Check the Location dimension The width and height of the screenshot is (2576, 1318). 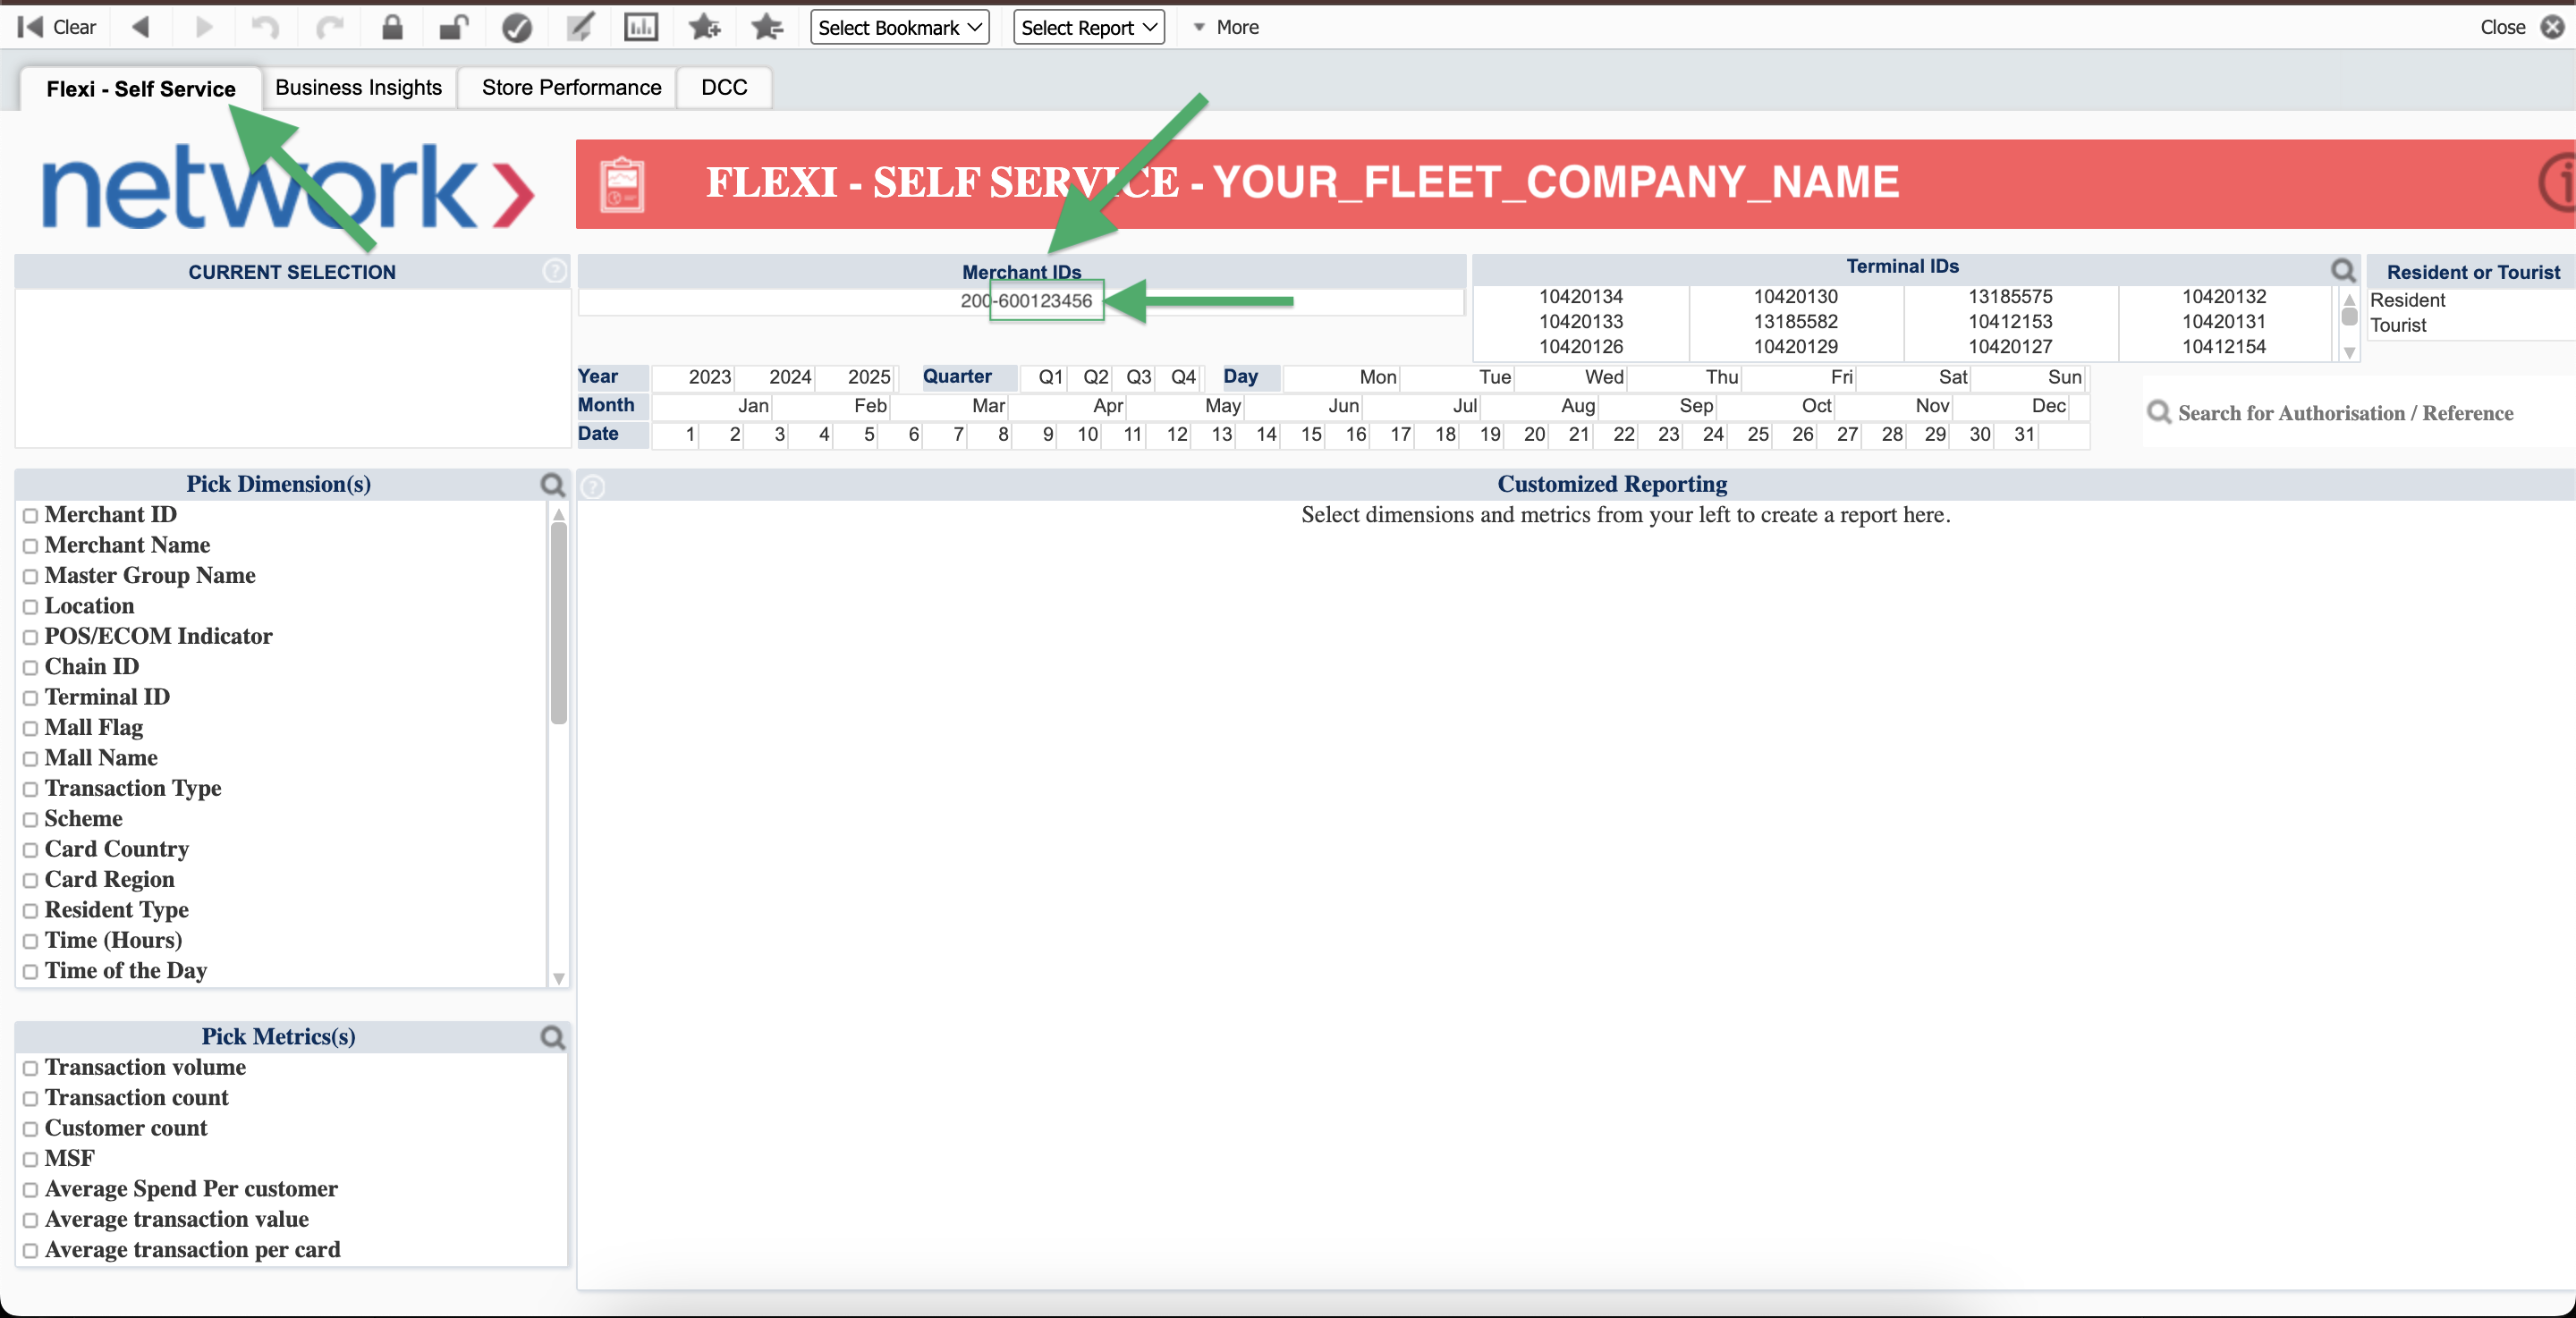coord(30,607)
